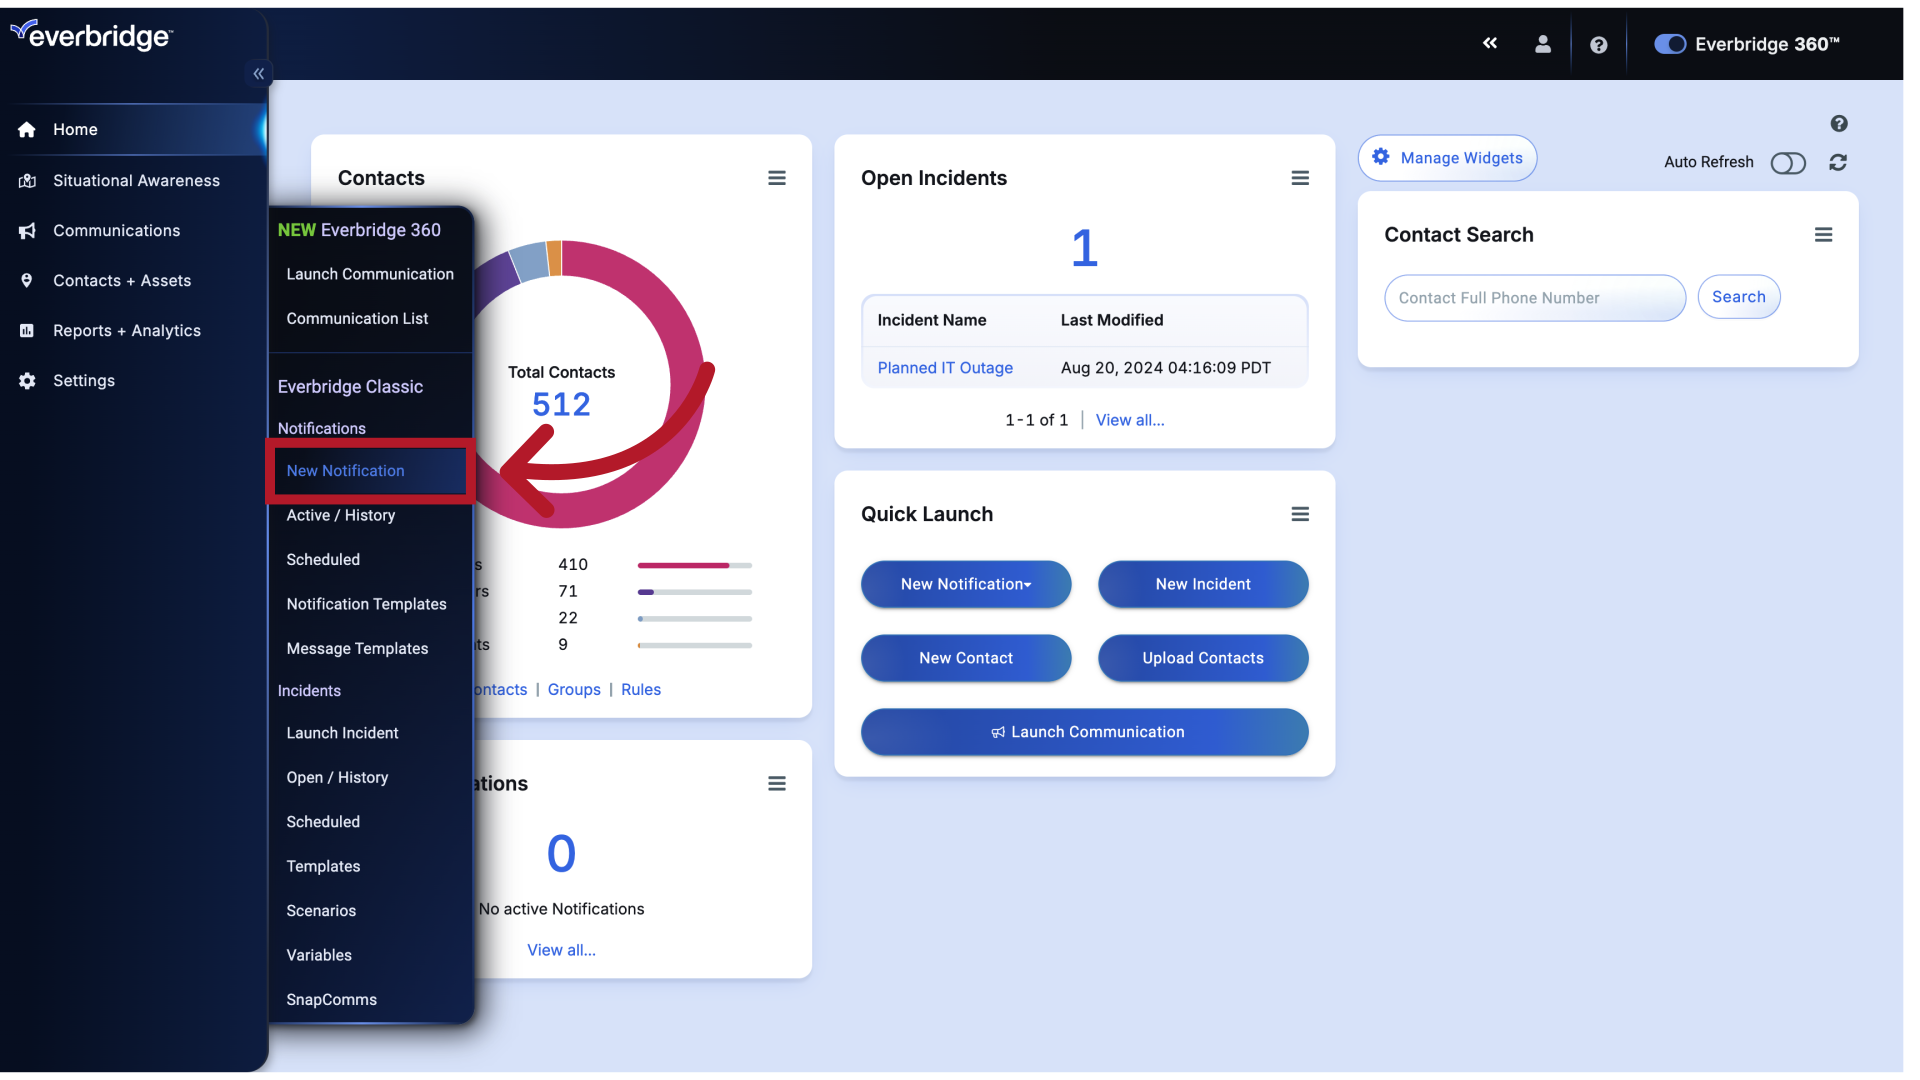Screen dimensions: 1920x1080
Task: Click the New Incident button
Action: pyautogui.click(x=1203, y=584)
